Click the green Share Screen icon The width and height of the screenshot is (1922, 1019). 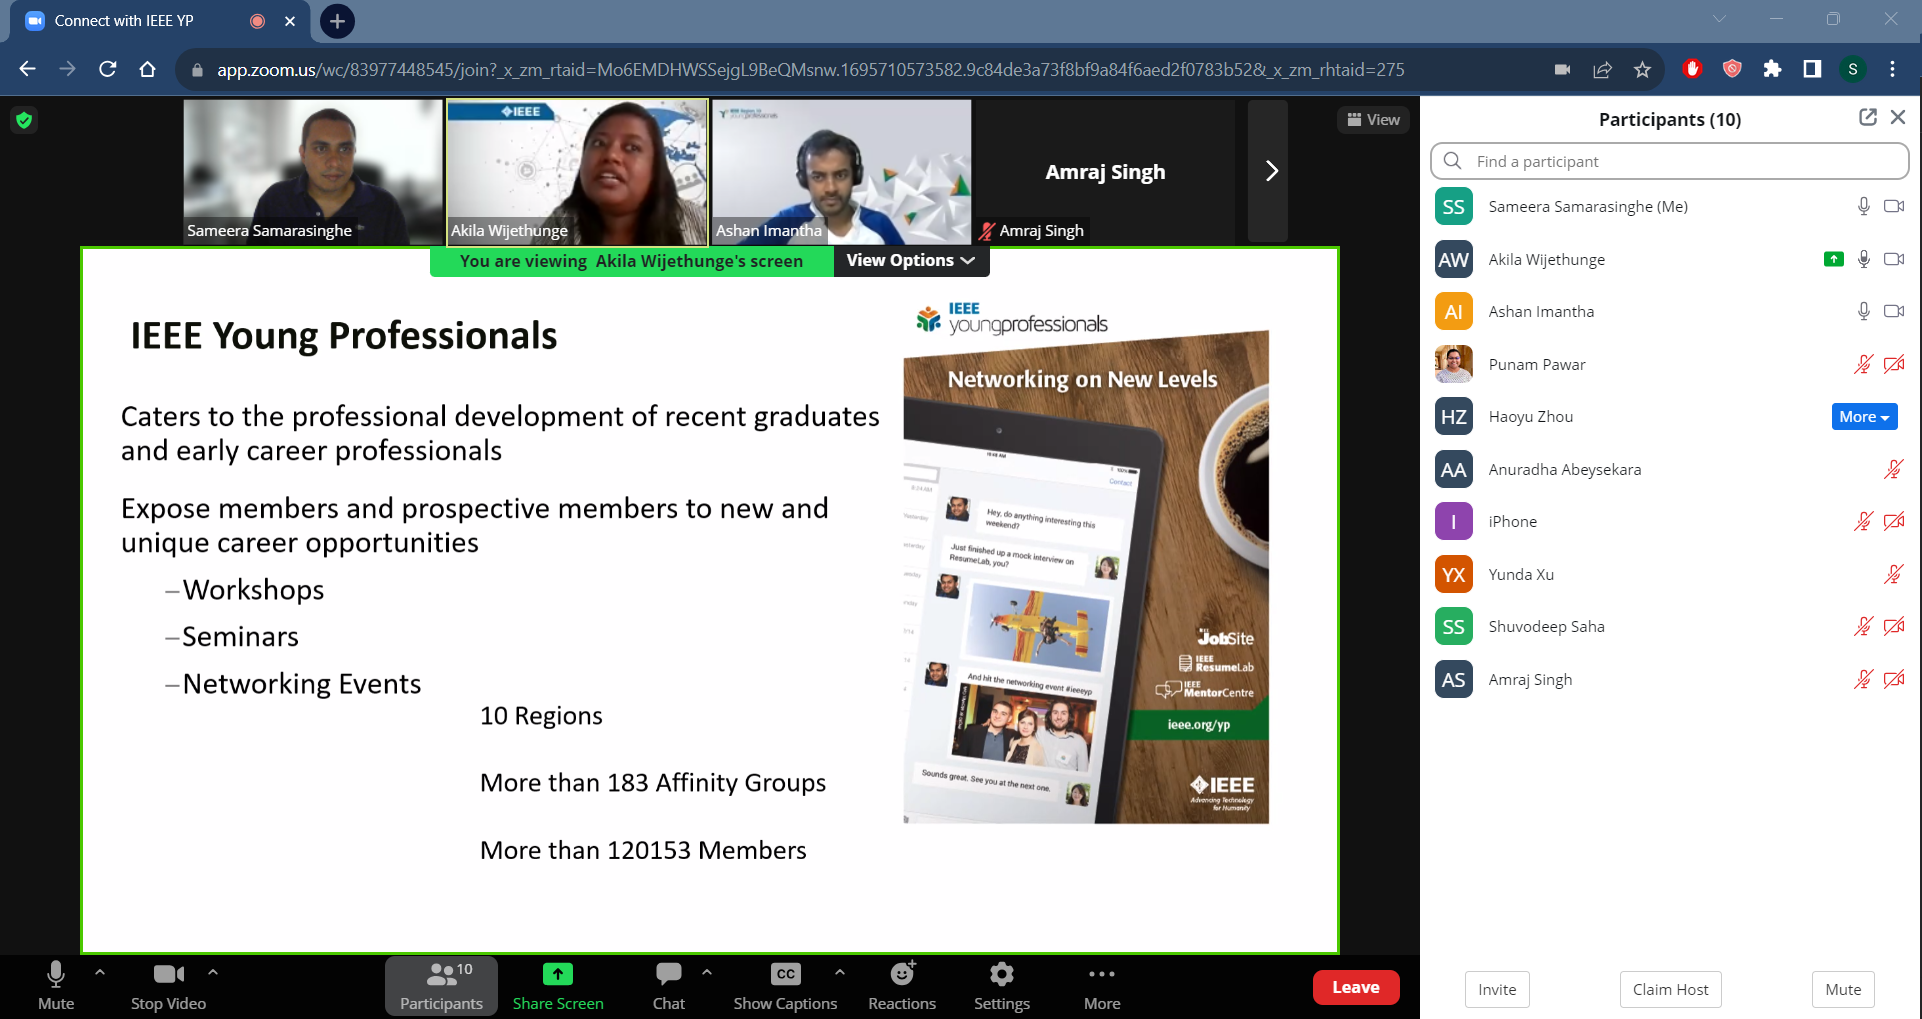(558, 974)
